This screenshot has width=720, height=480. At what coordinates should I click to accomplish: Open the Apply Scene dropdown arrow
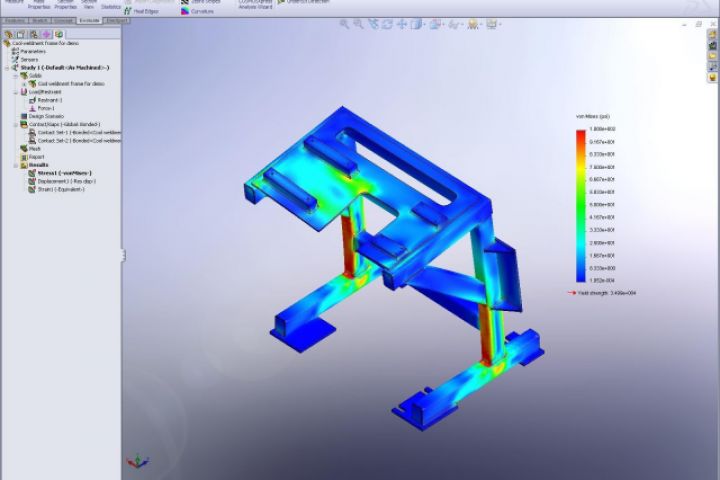(x=480, y=24)
